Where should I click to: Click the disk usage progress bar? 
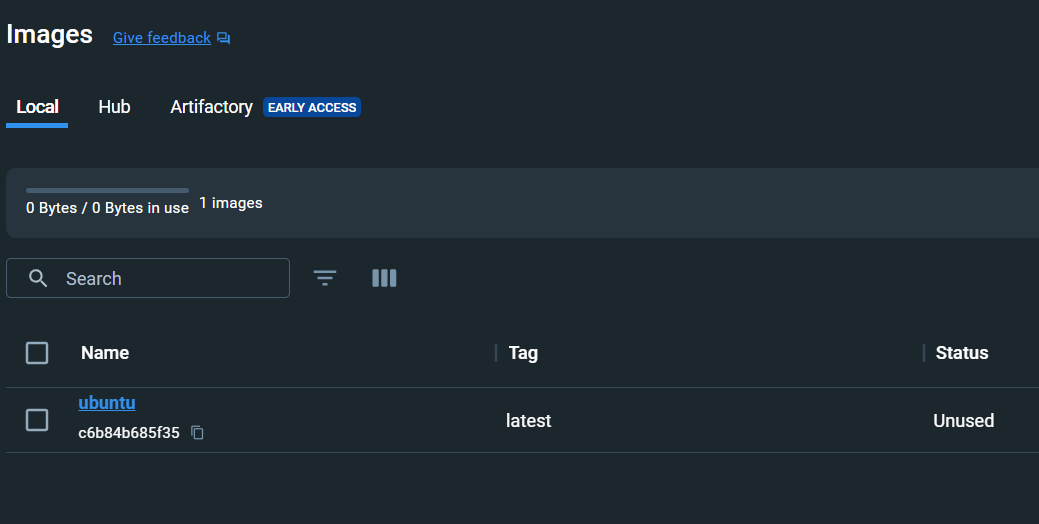(x=107, y=190)
